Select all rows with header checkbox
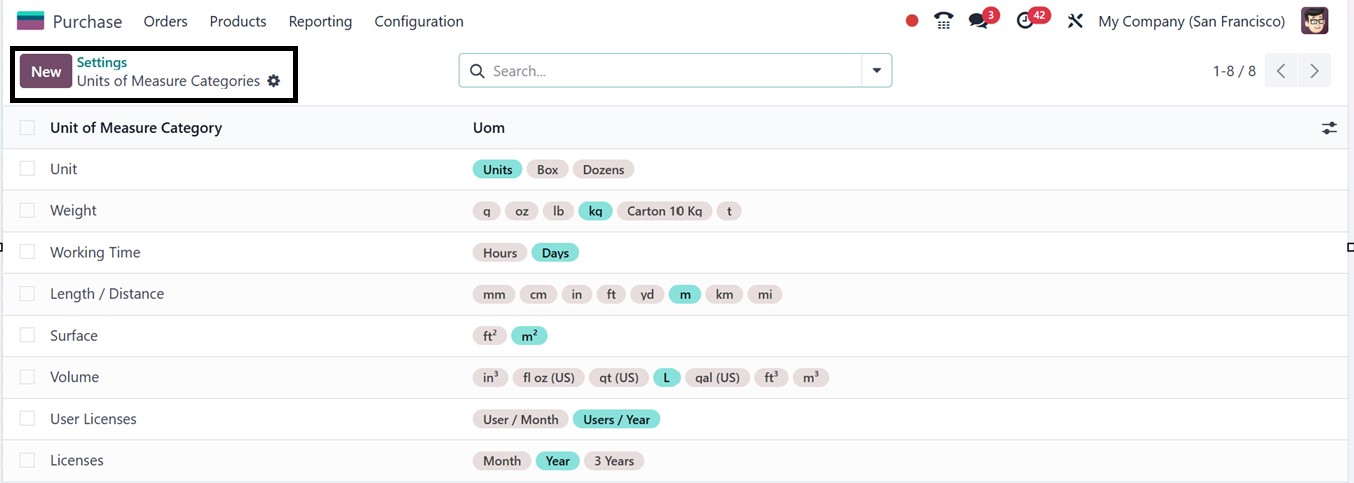Viewport: 1354px width, 483px height. (x=27, y=128)
